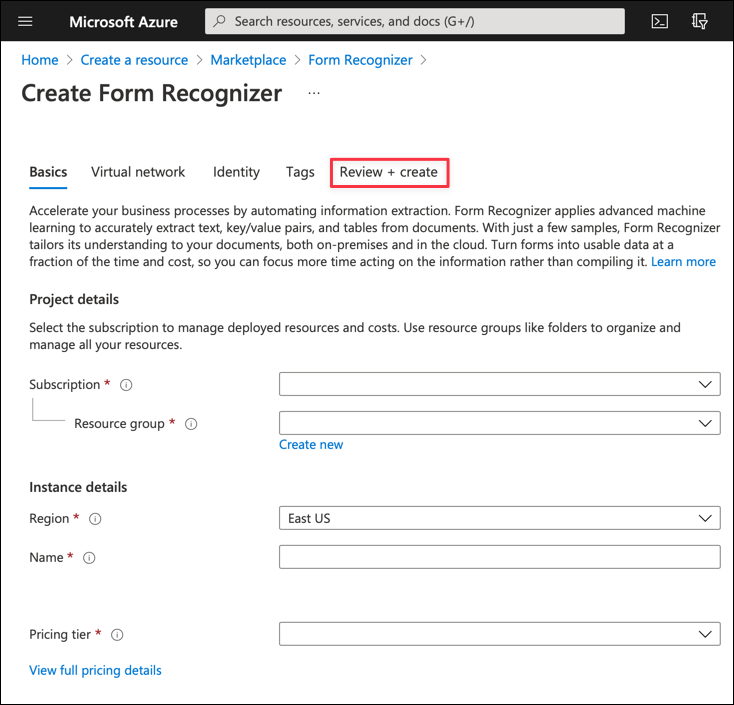Click the Resource group field label
The image size is (734, 705).
click(119, 424)
